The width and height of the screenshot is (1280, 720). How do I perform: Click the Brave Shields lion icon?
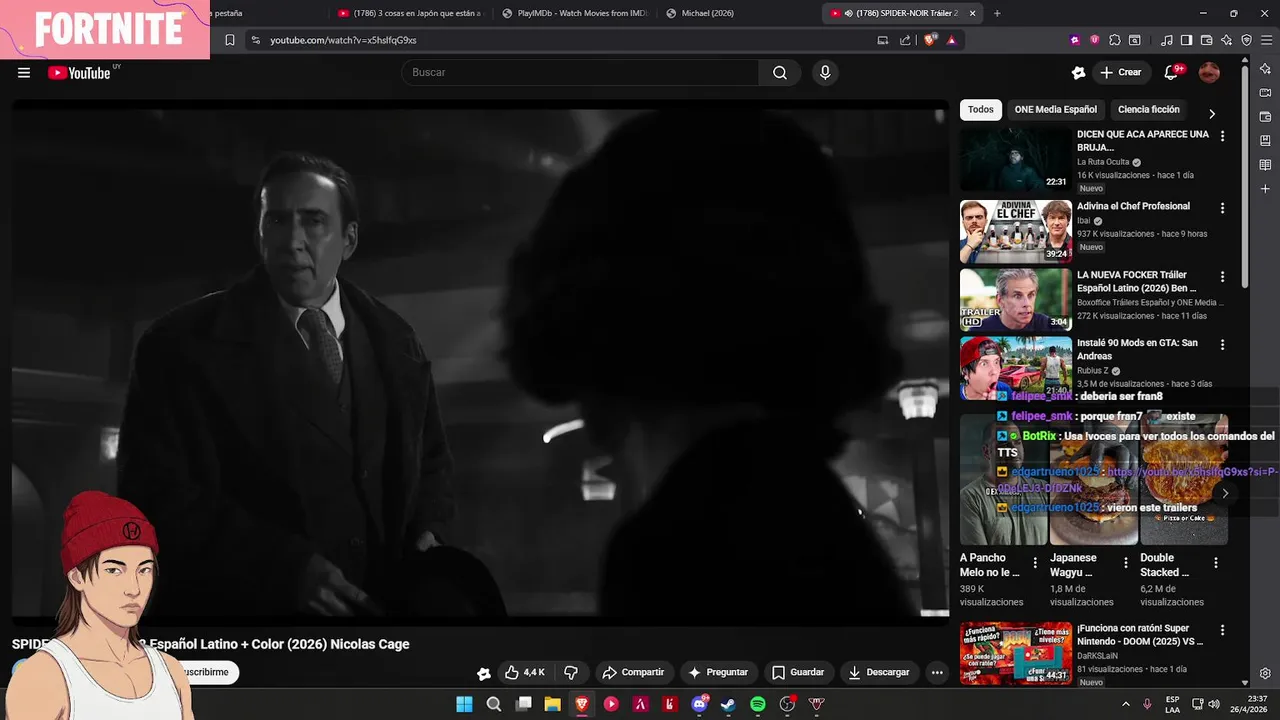[930, 40]
